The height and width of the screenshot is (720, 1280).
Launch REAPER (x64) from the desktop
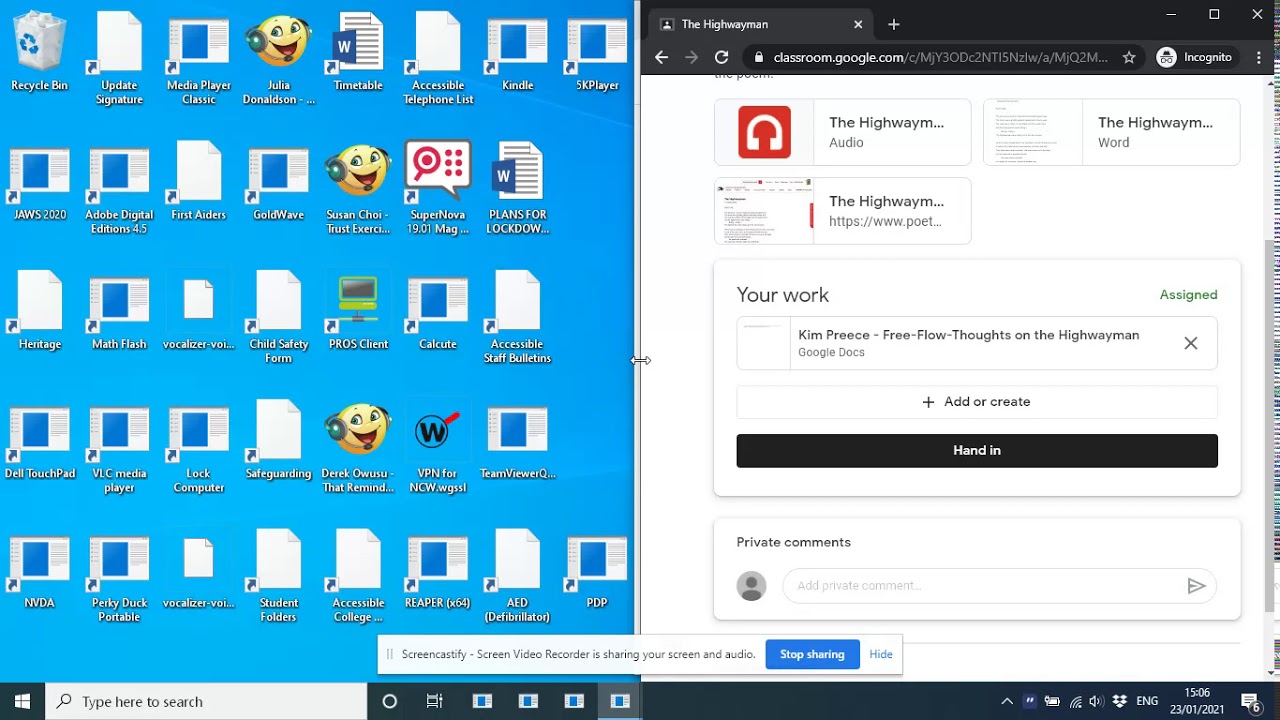click(437, 570)
